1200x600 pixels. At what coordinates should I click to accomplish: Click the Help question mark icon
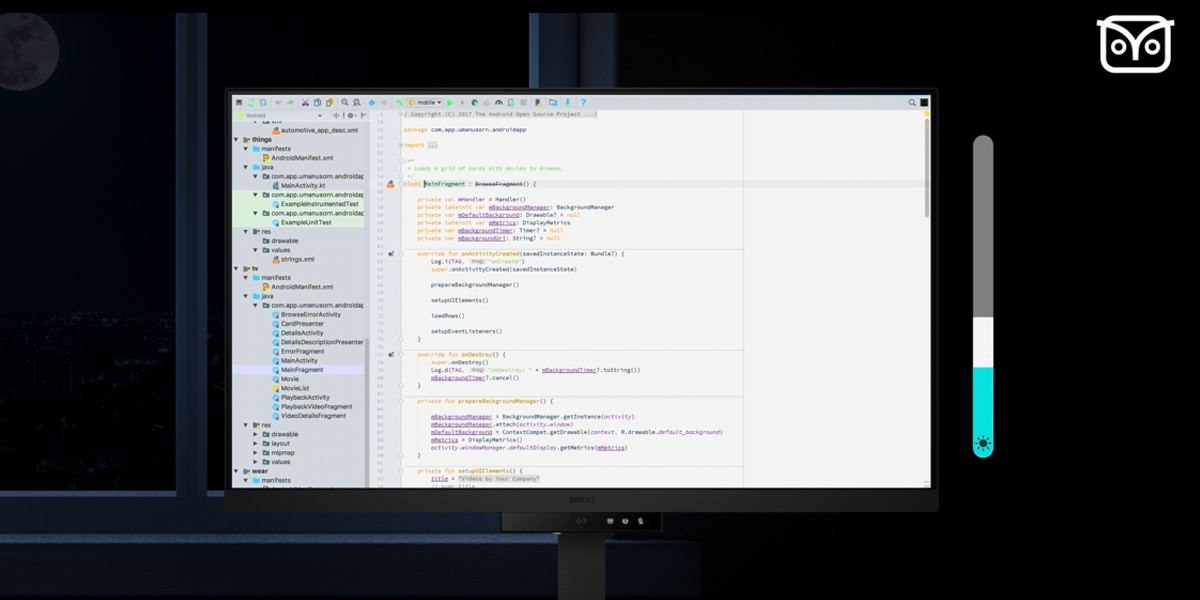pos(583,102)
